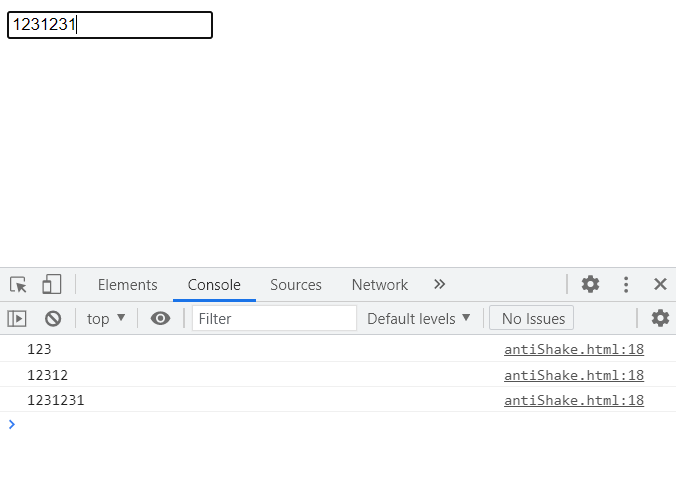This screenshot has width=676, height=501.
Task: Open console settings gear icon
Action: pos(660,318)
